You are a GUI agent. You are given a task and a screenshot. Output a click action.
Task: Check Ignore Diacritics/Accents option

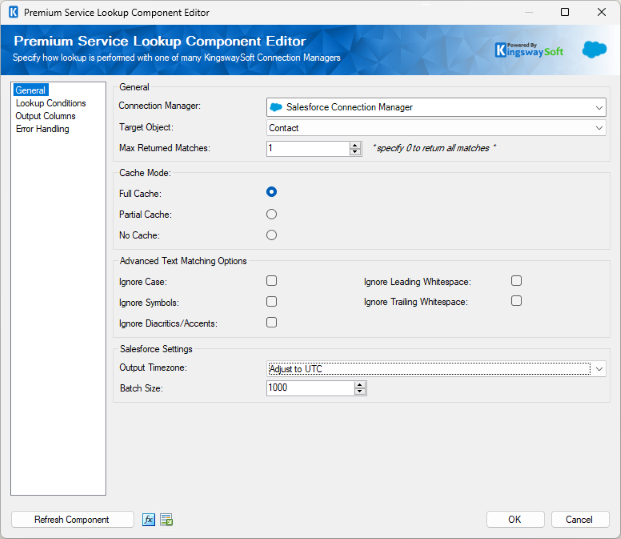pyautogui.click(x=271, y=322)
